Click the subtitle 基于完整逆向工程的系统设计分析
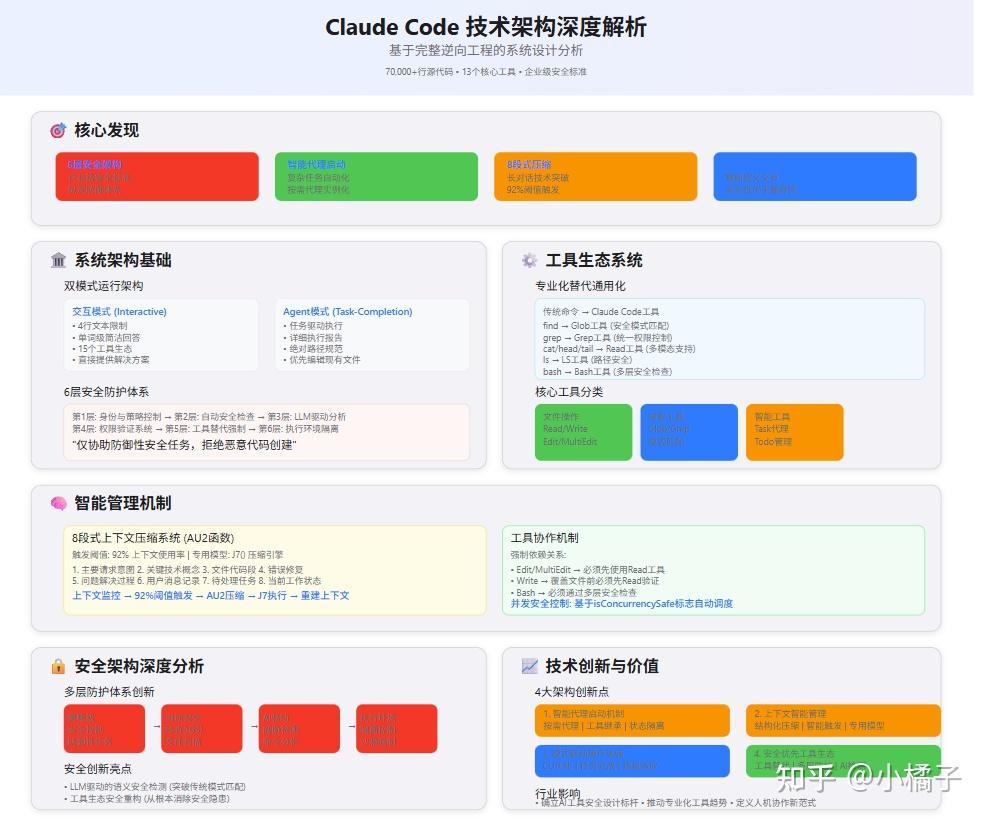The image size is (987, 819). [486, 50]
